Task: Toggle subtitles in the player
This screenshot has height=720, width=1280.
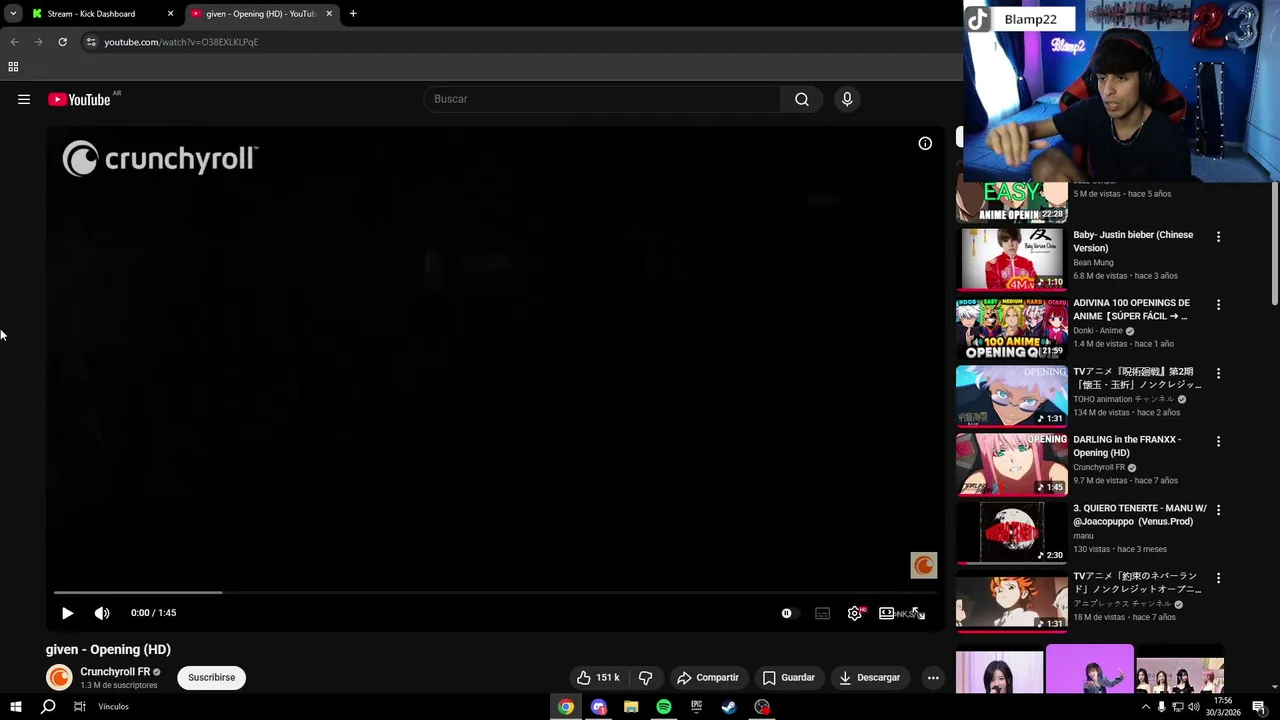Action: (x=822, y=613)
